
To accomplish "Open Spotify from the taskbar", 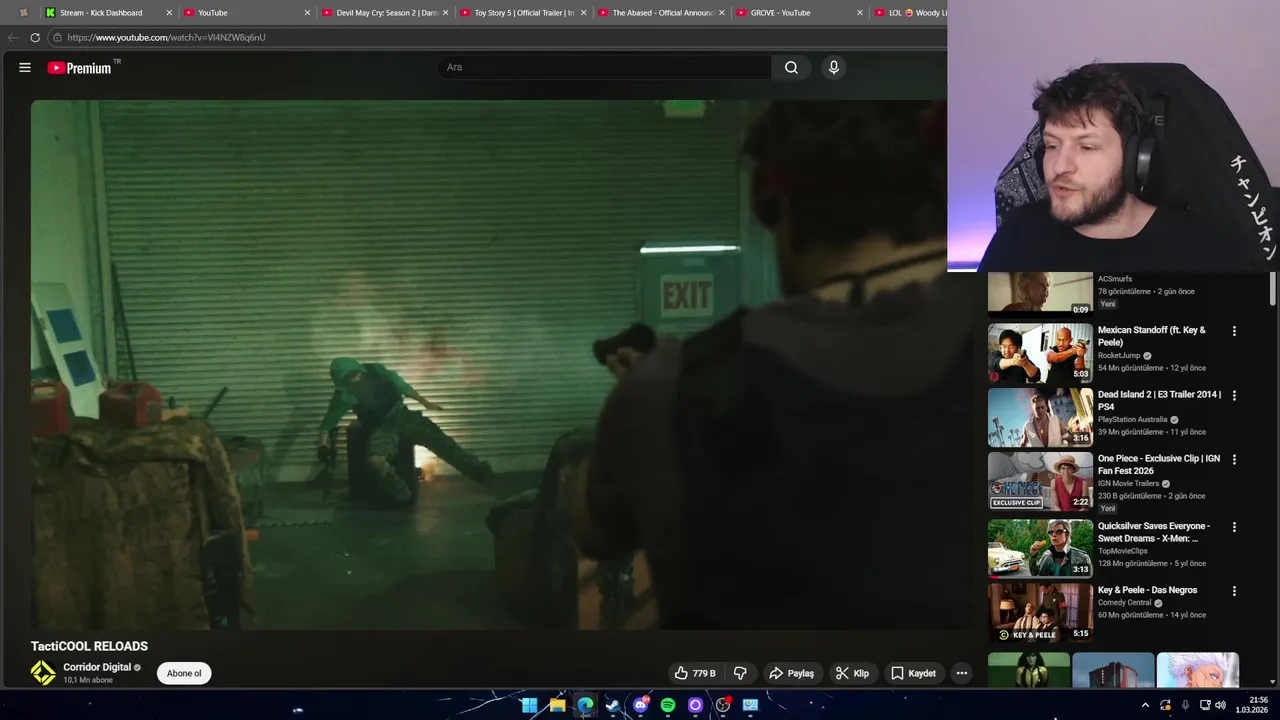I will click(x=668, y=705).
